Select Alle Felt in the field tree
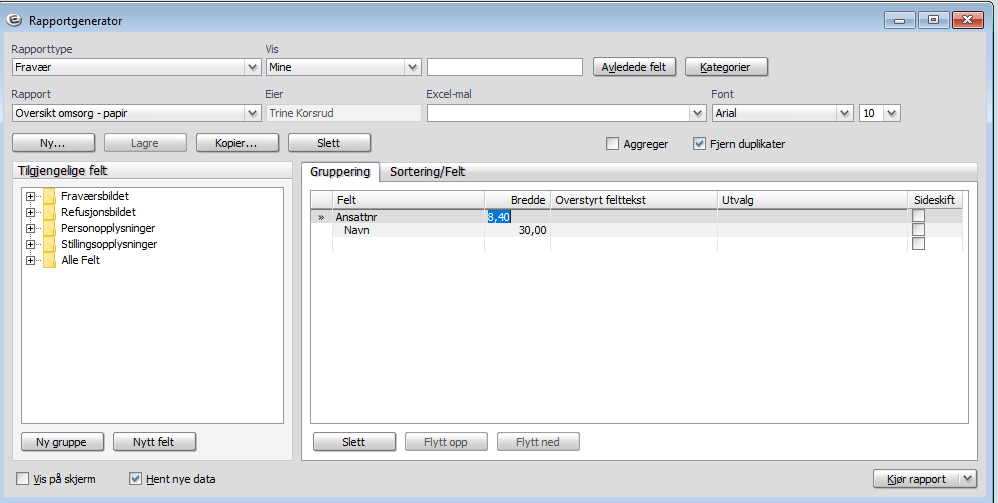Image resolution: width=998 pixels, height=503 pixels. pos(80,260)
